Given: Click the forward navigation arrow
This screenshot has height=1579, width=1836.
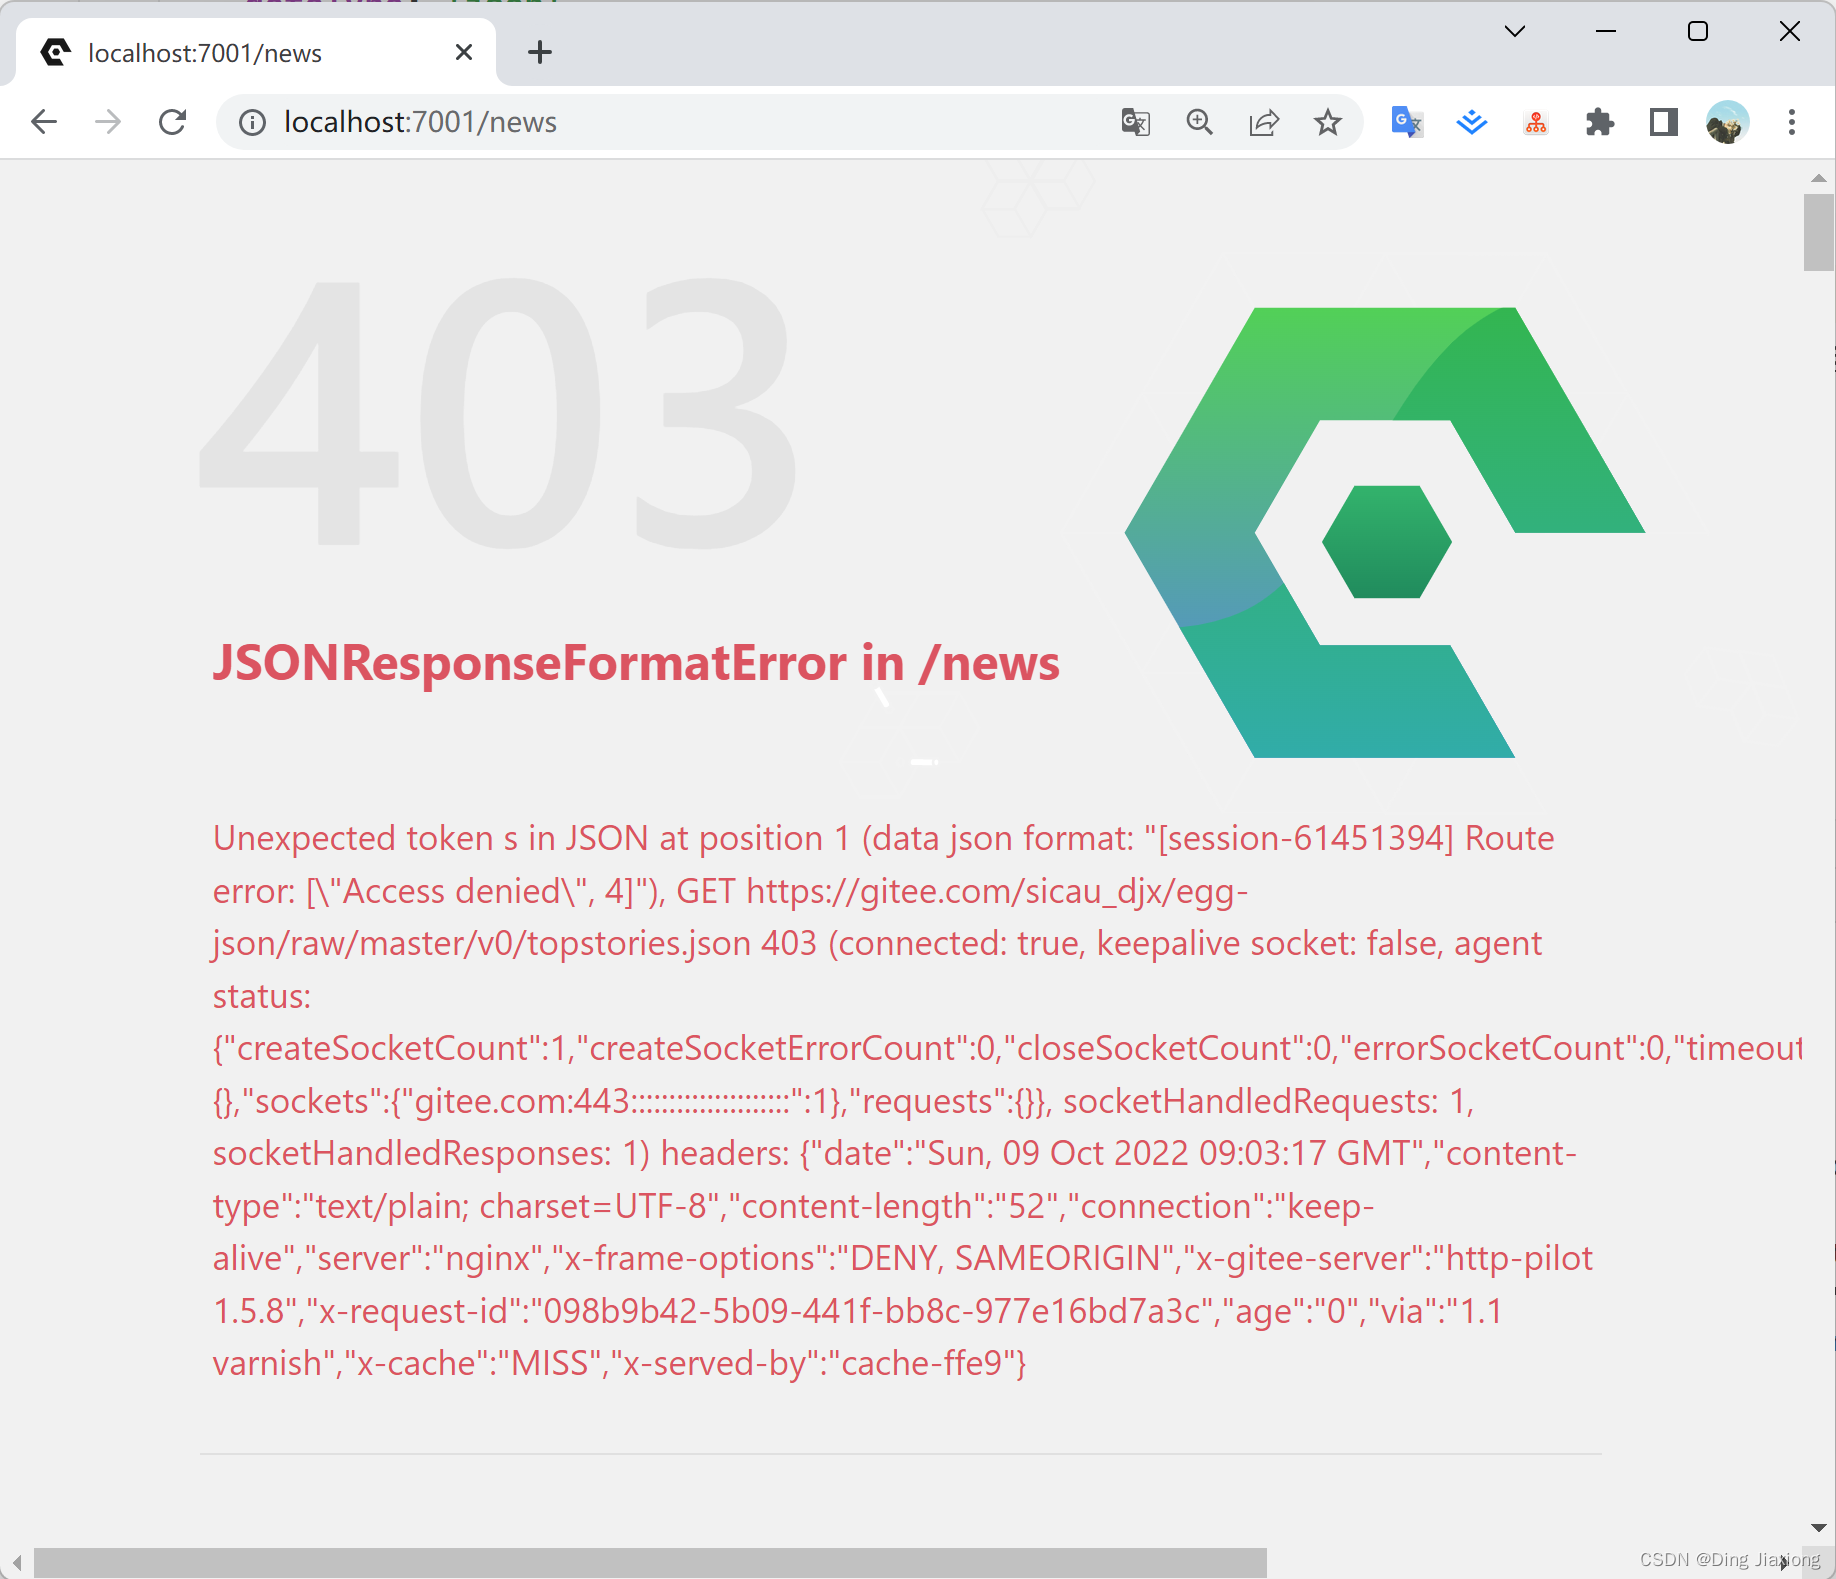Looking at the screenshot, I should [x=108, y=122].
